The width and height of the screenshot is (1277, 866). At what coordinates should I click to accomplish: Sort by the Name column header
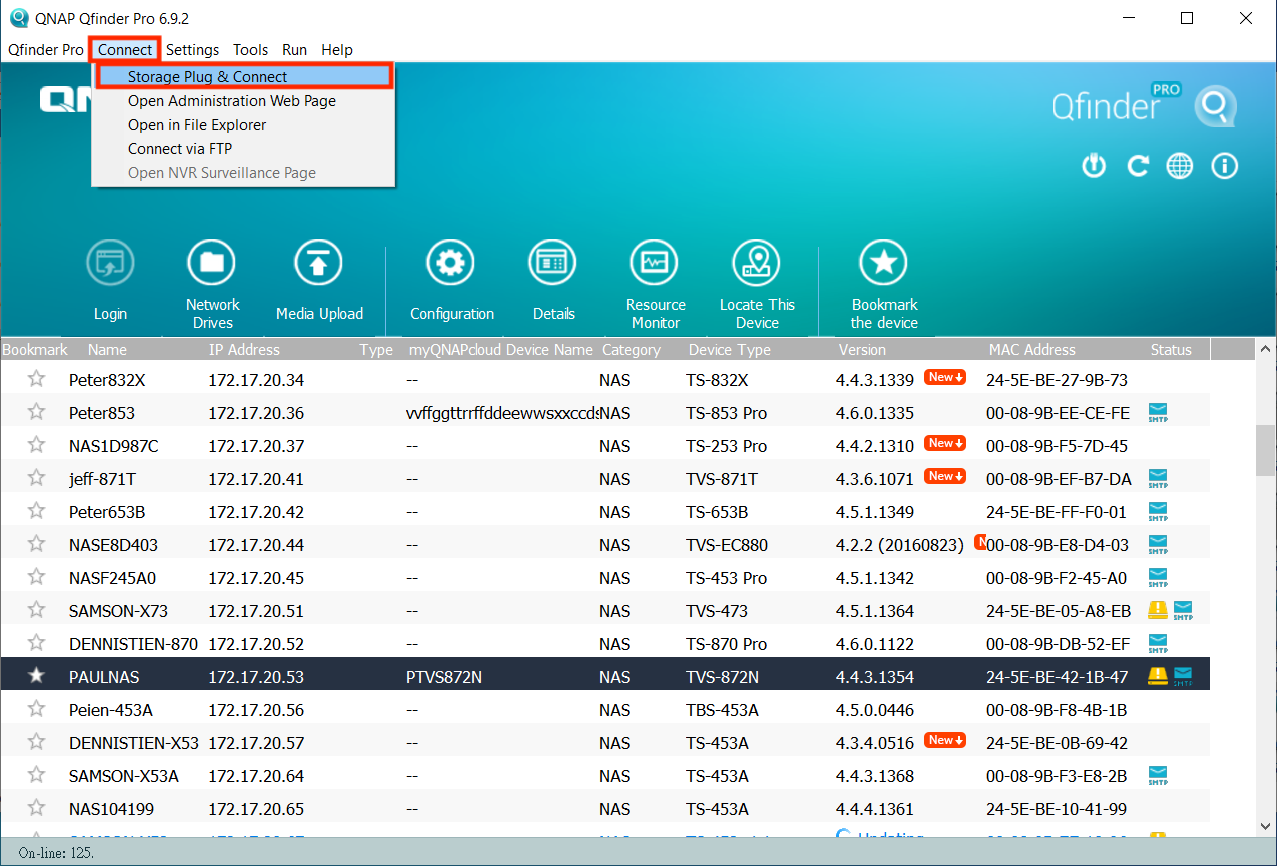point(107,350)
